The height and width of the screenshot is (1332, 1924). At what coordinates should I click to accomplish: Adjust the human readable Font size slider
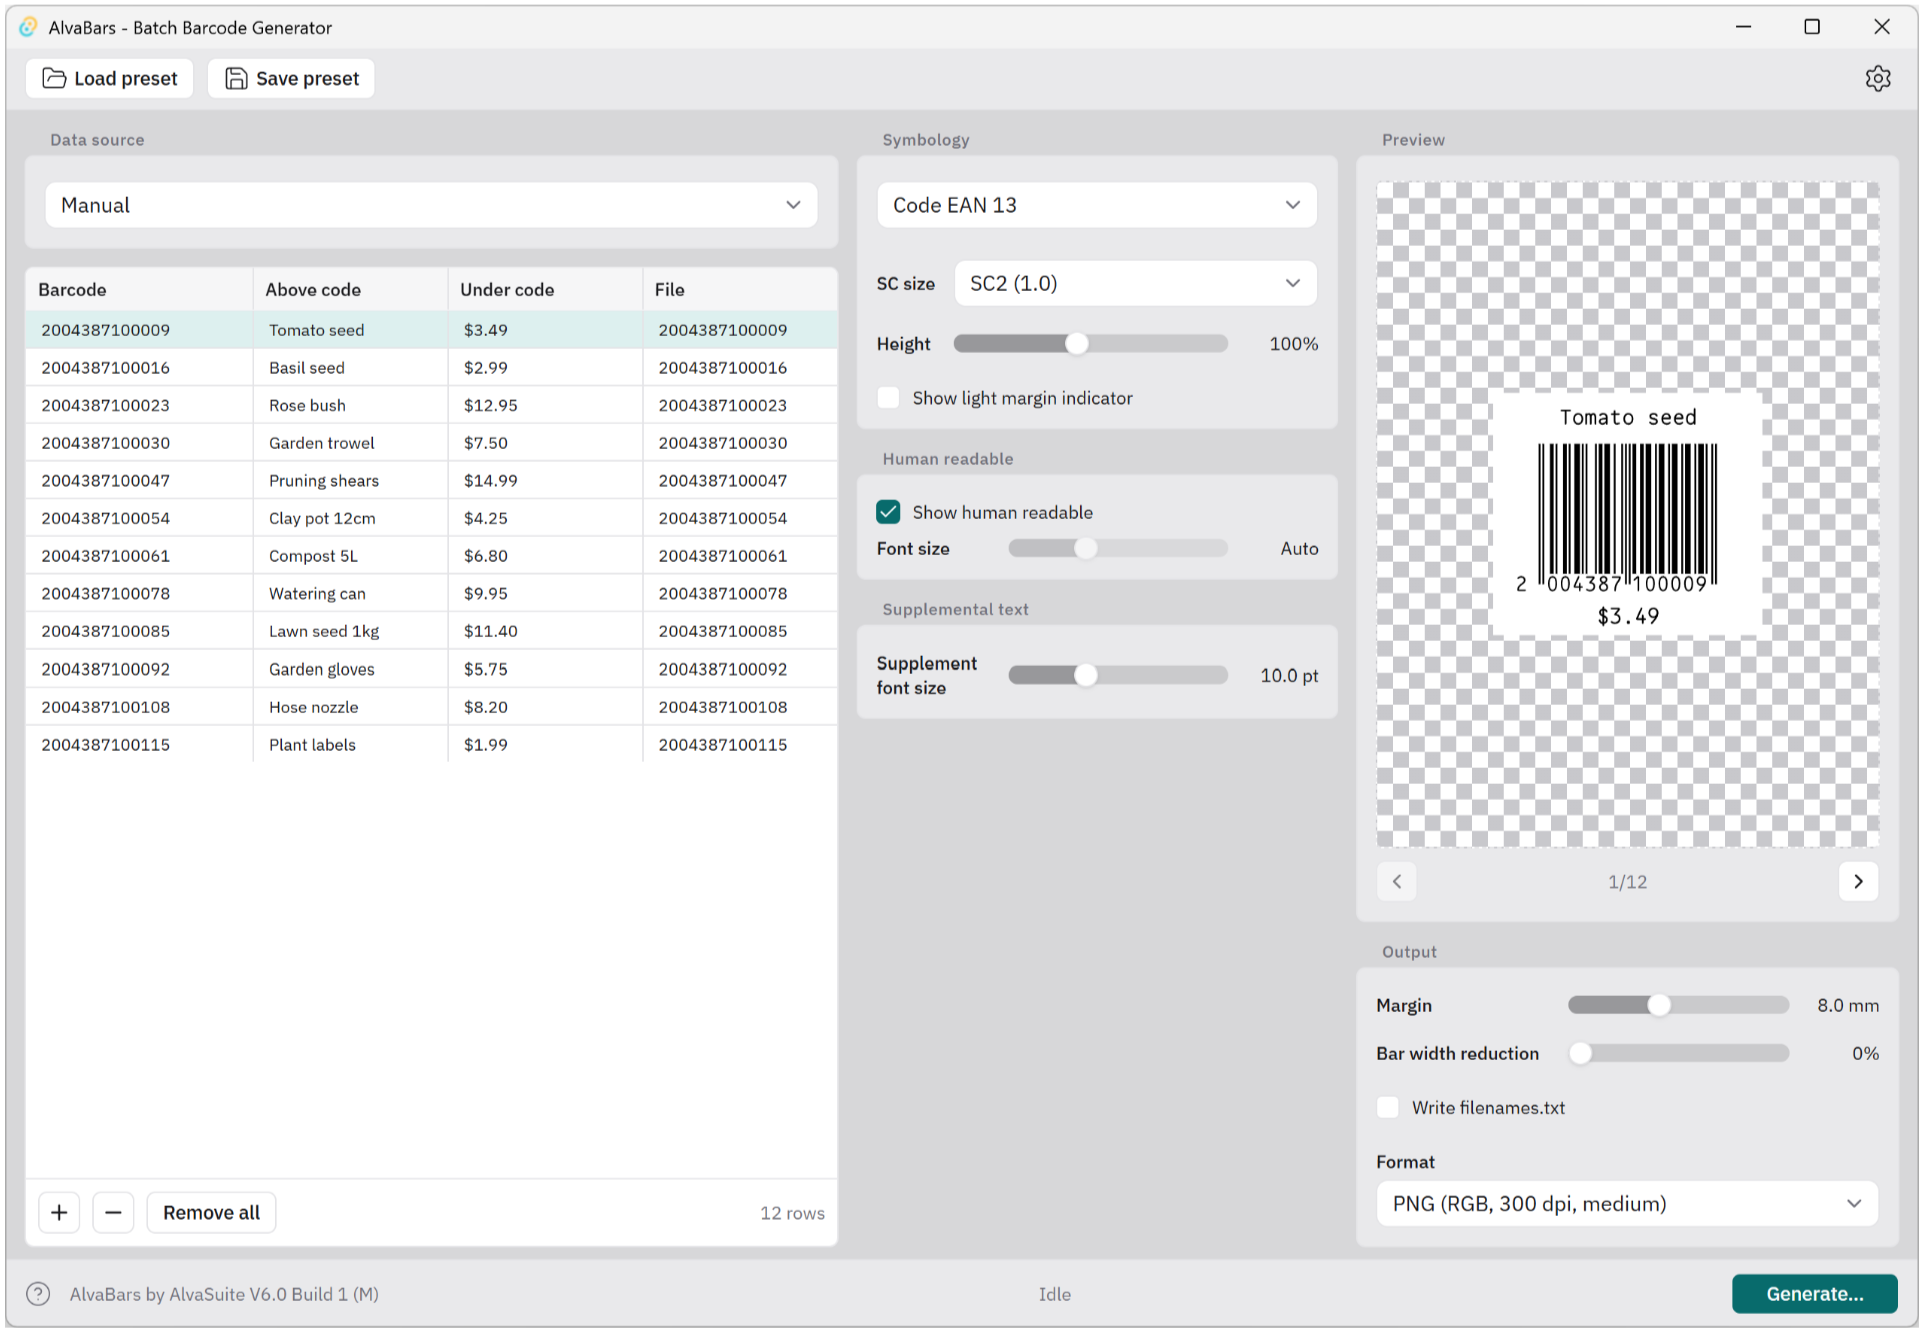click(x=1117, y=549)
